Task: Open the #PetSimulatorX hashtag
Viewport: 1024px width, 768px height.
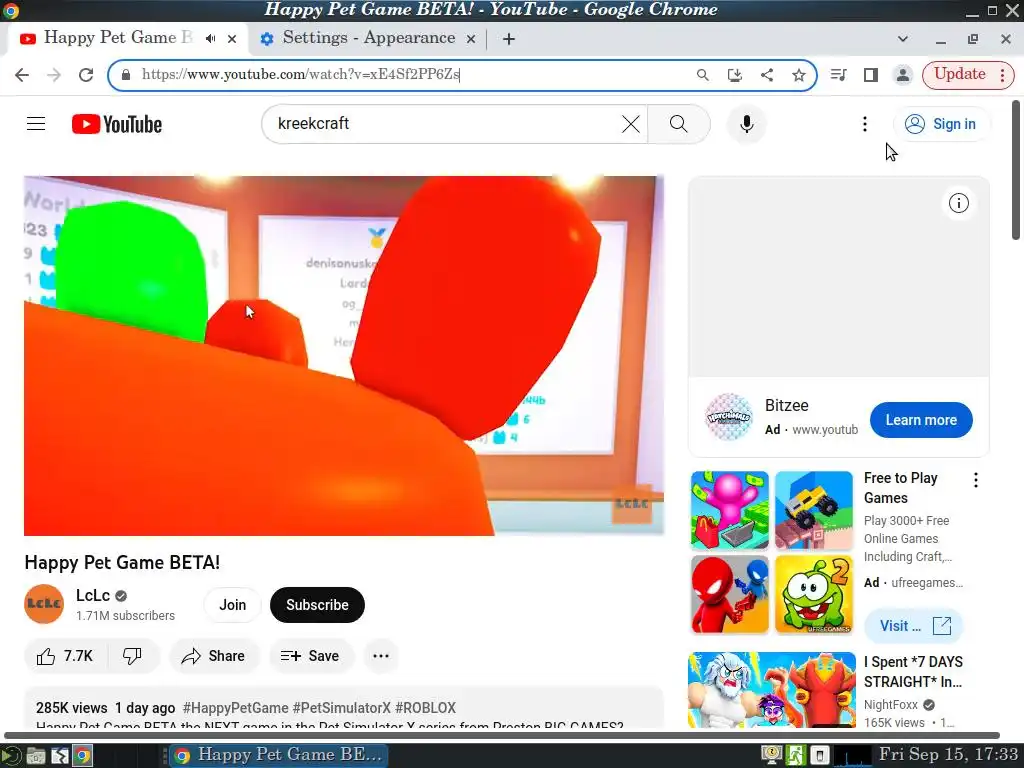Action: coord(342,708)
